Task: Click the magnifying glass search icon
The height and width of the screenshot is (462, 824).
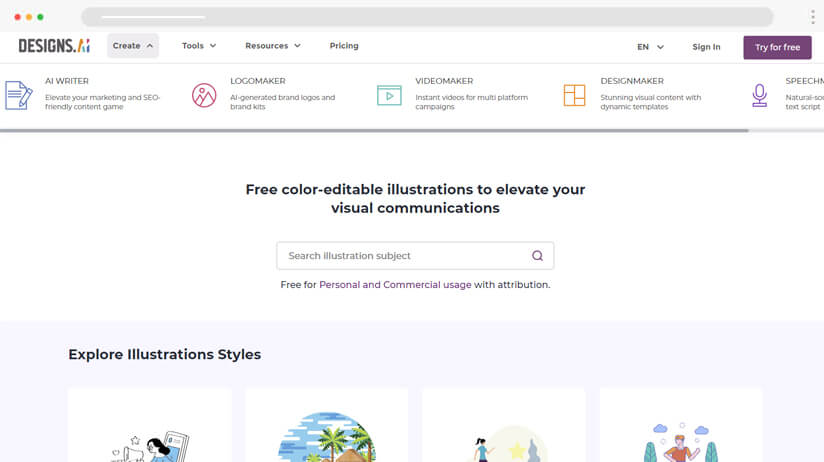Action: (x=537, y=256)
